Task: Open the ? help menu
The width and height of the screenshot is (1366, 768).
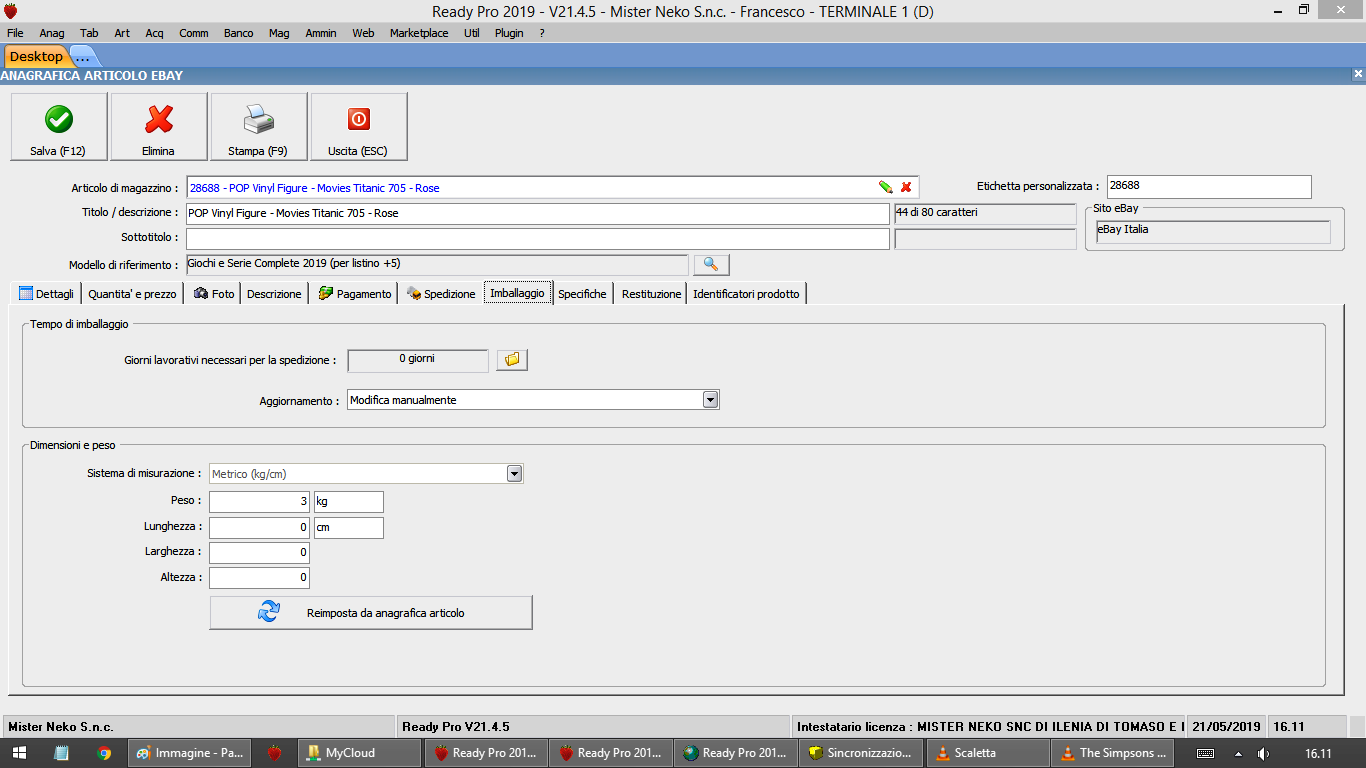Action: click(x=542, y=33)
